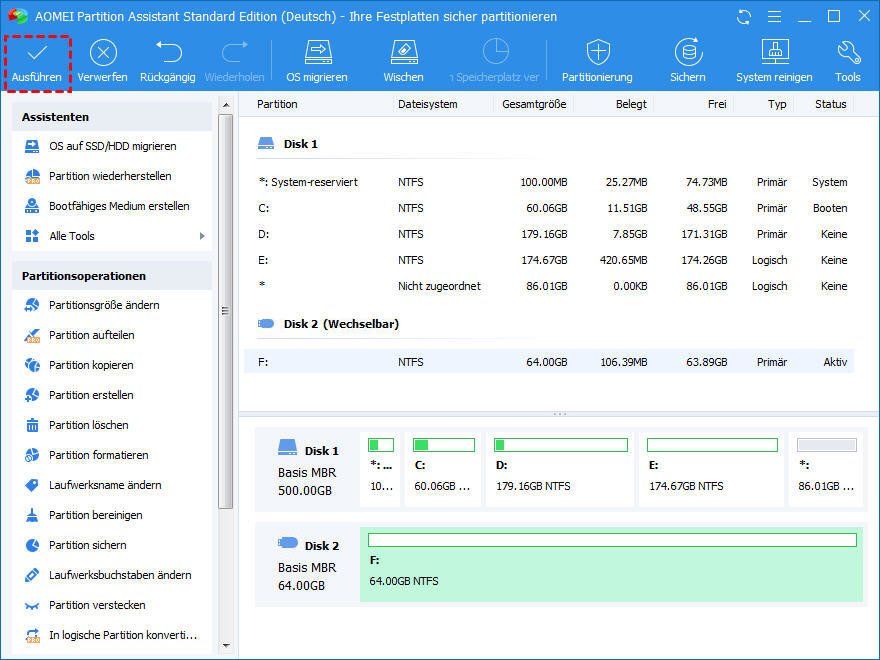Expand the Alle Tools submenu arrow

[x=202, y=236]
